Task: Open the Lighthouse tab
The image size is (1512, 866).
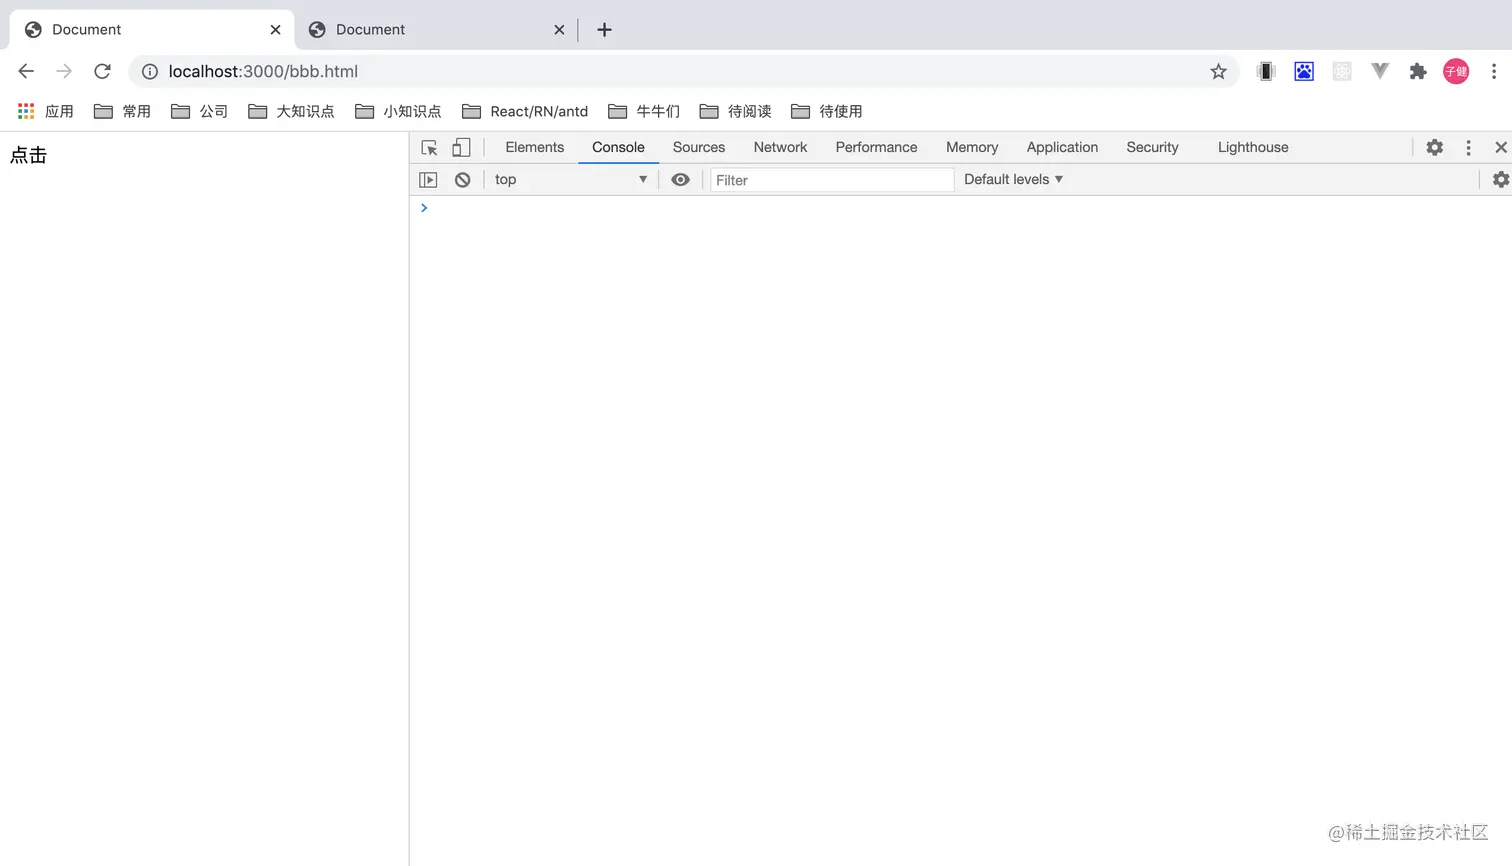Action: pos(1253,147)
